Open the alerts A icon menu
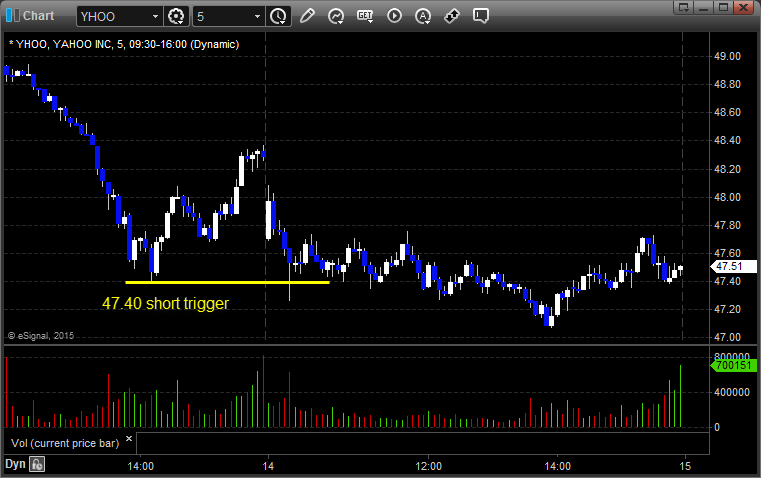This screenshot has height=478, width=761. 423,16
